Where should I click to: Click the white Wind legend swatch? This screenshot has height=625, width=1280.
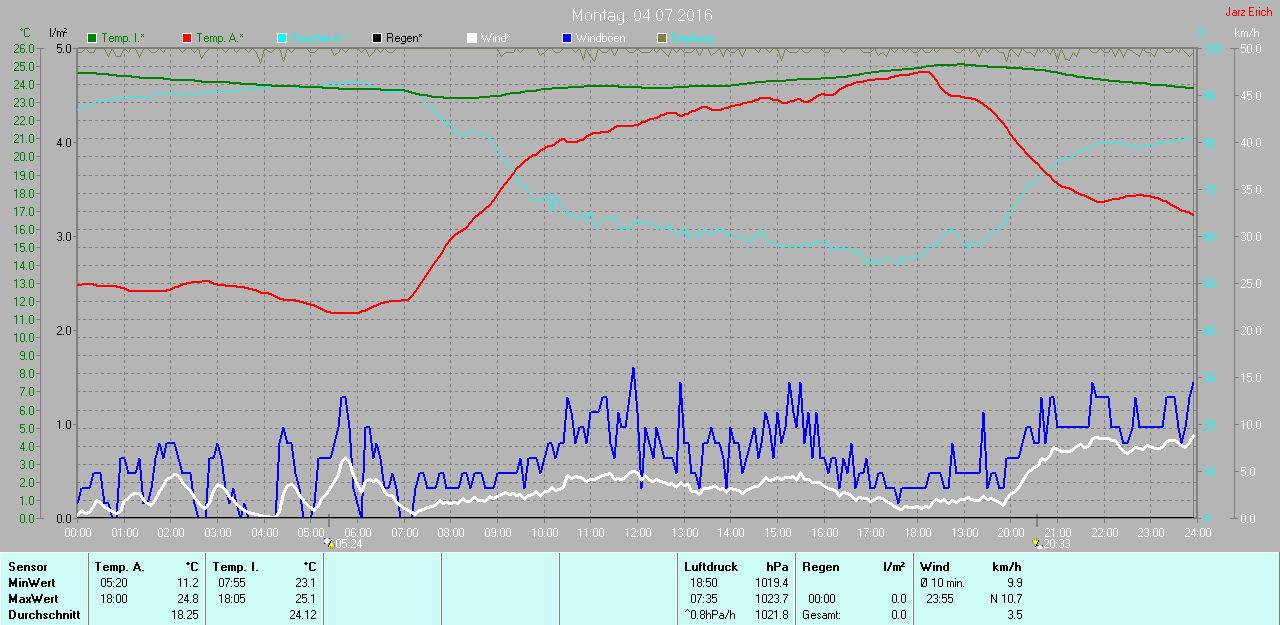point(471,37)
